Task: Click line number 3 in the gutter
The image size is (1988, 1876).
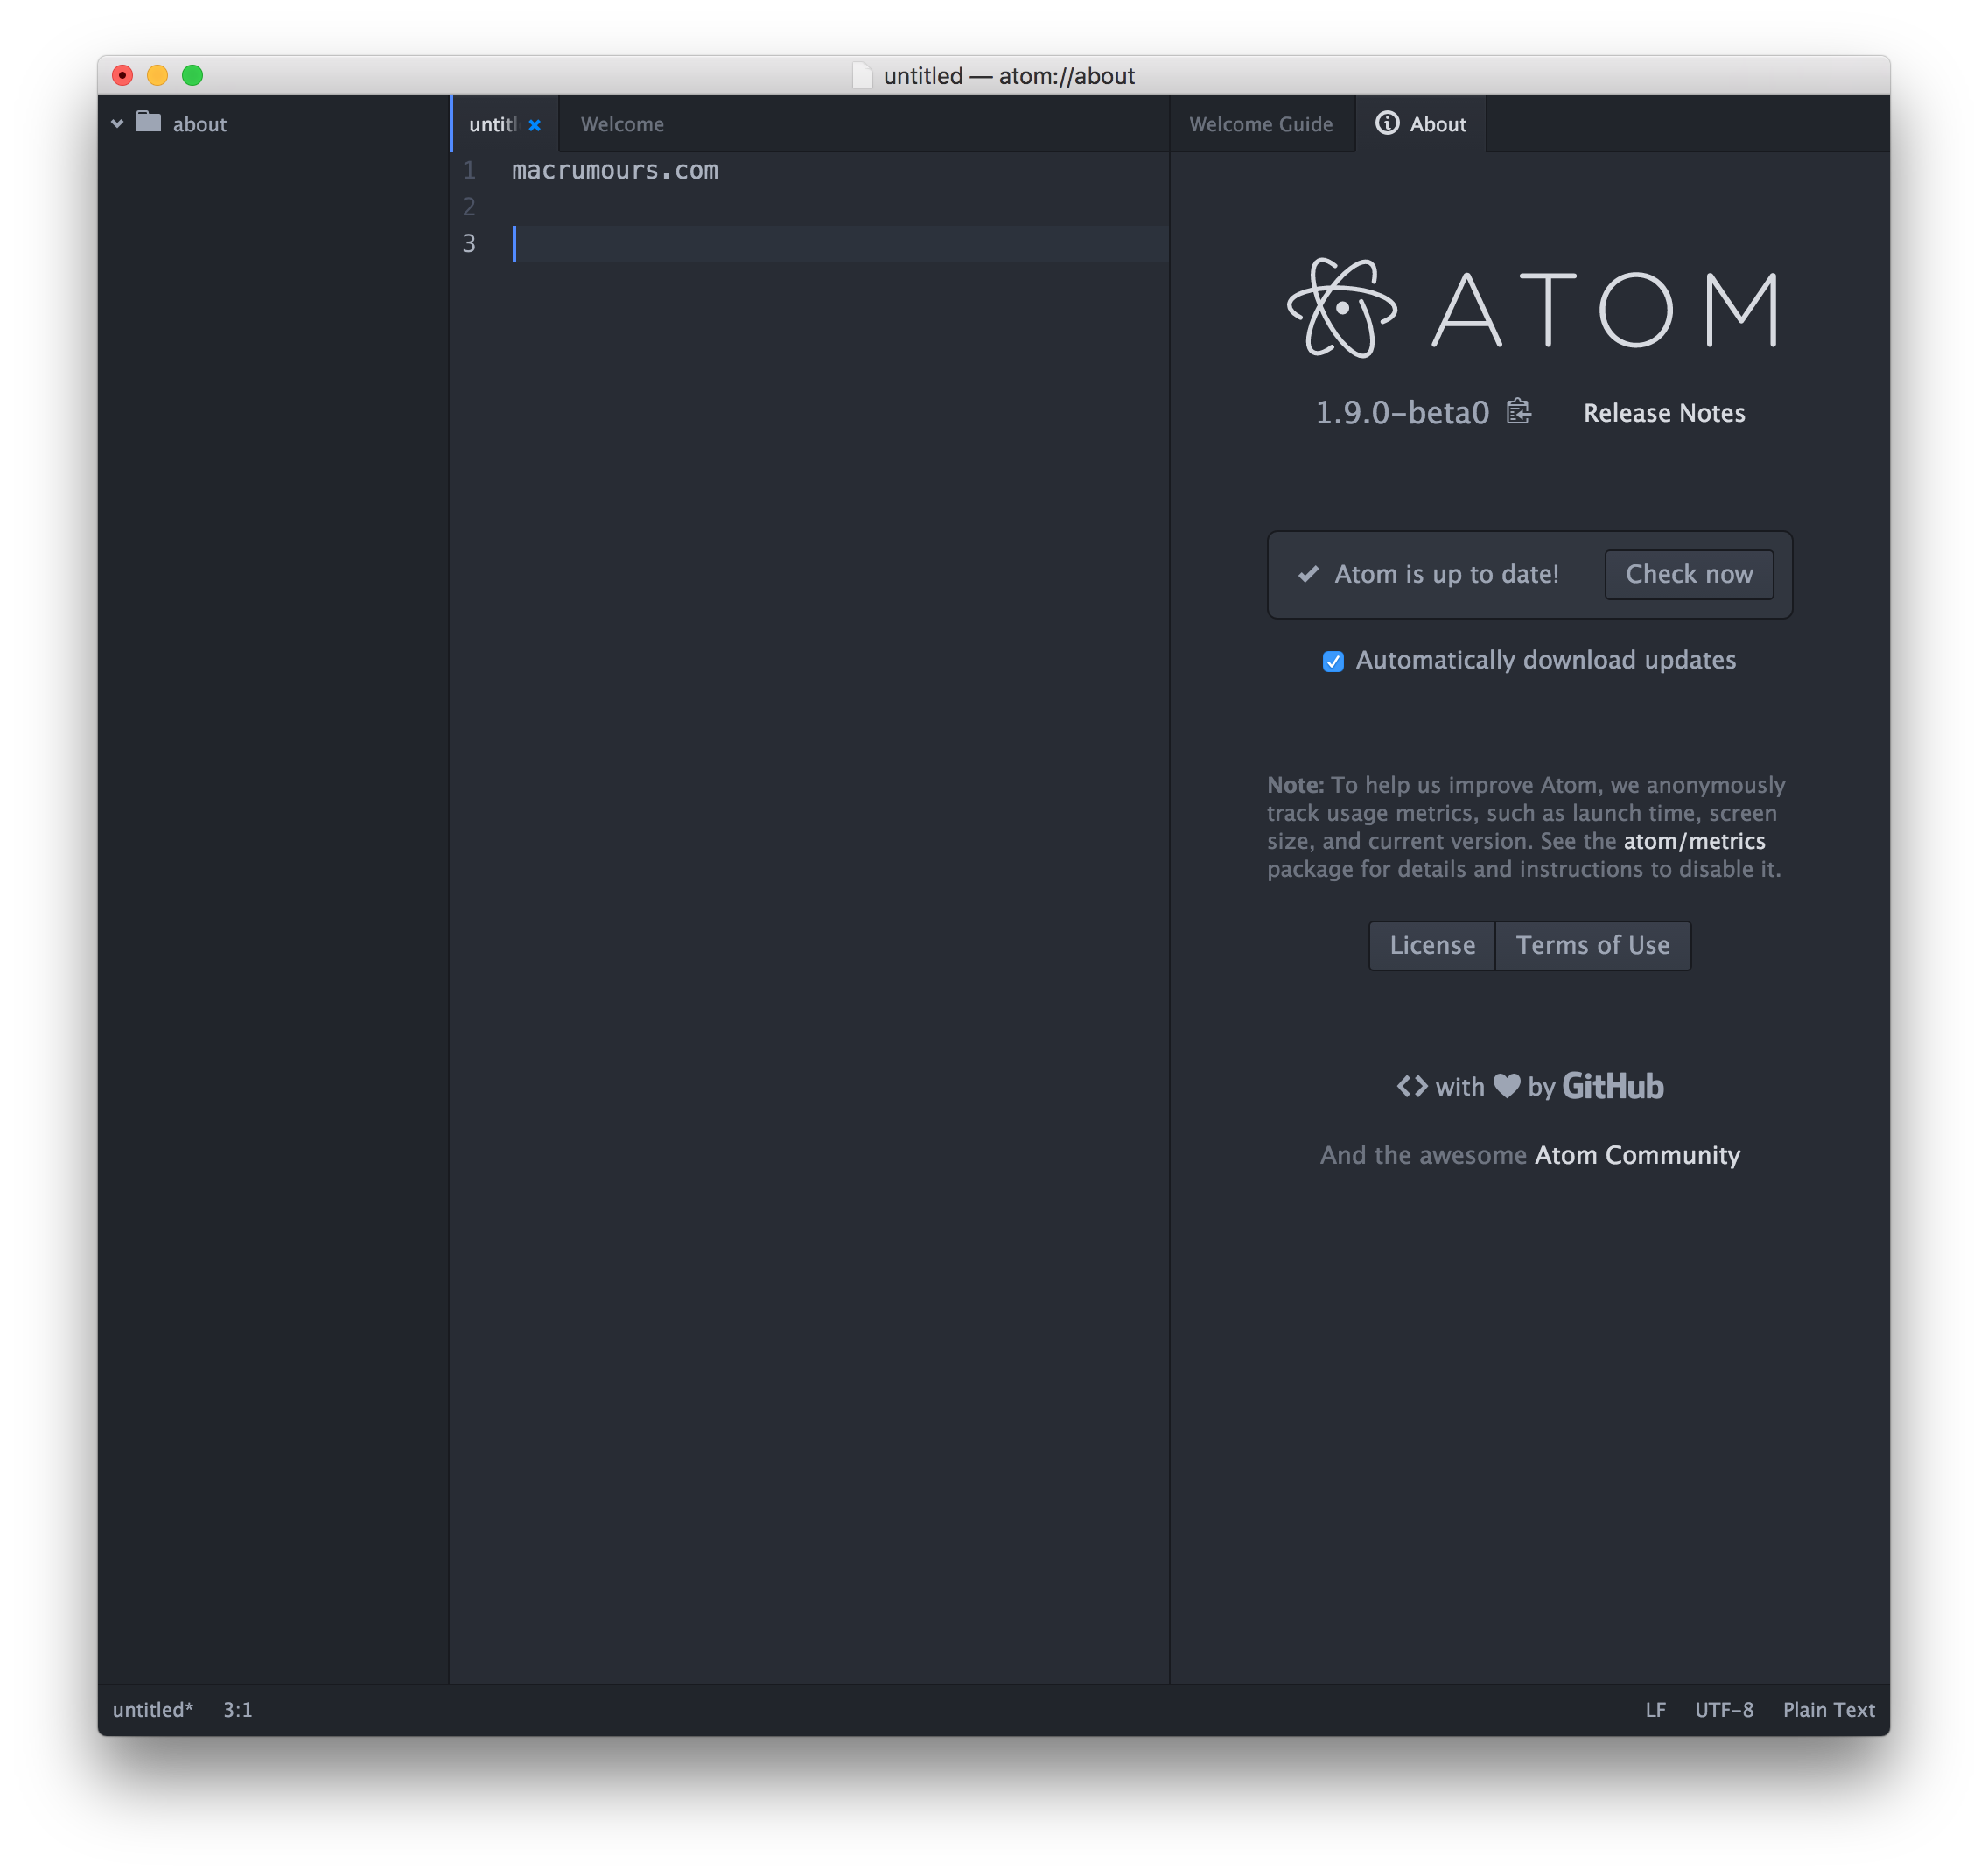Action: click(469, 243)
